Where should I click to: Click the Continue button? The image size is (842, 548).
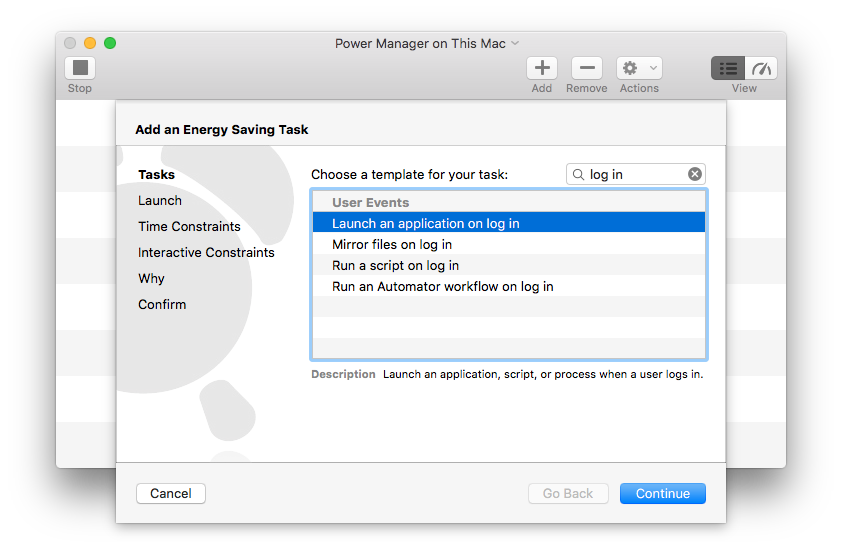click(663, 493)
